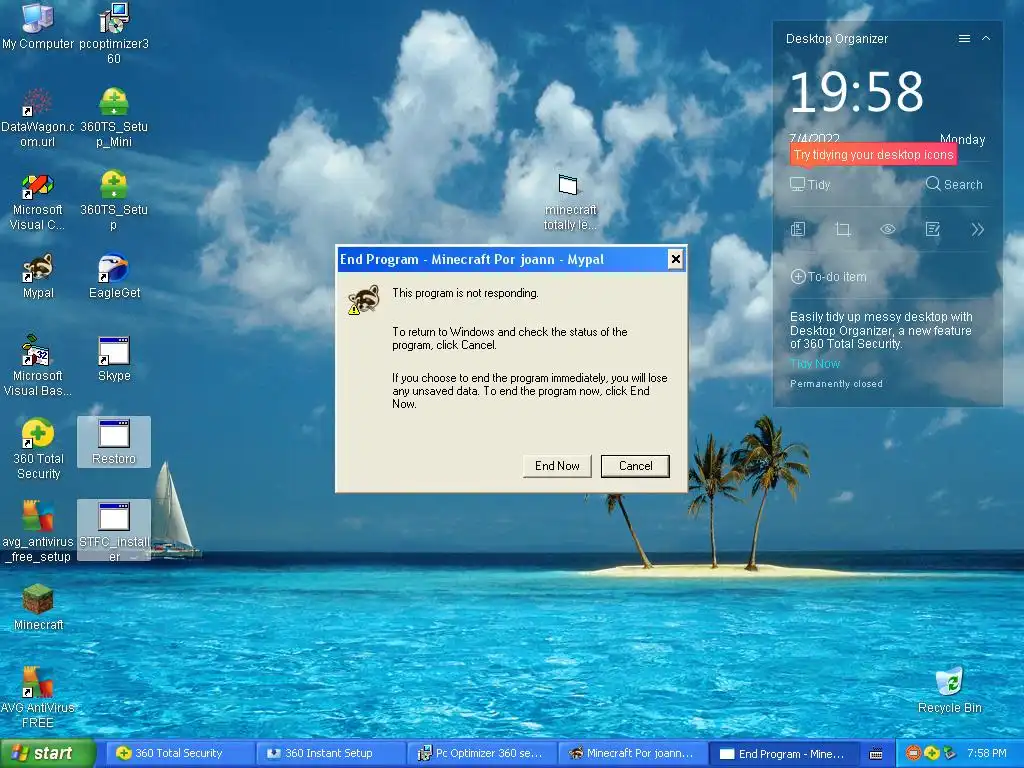Click the Try tidying your desktop icons tooltip
This screenshot has height=768, width=1024.
pos(873,155)
